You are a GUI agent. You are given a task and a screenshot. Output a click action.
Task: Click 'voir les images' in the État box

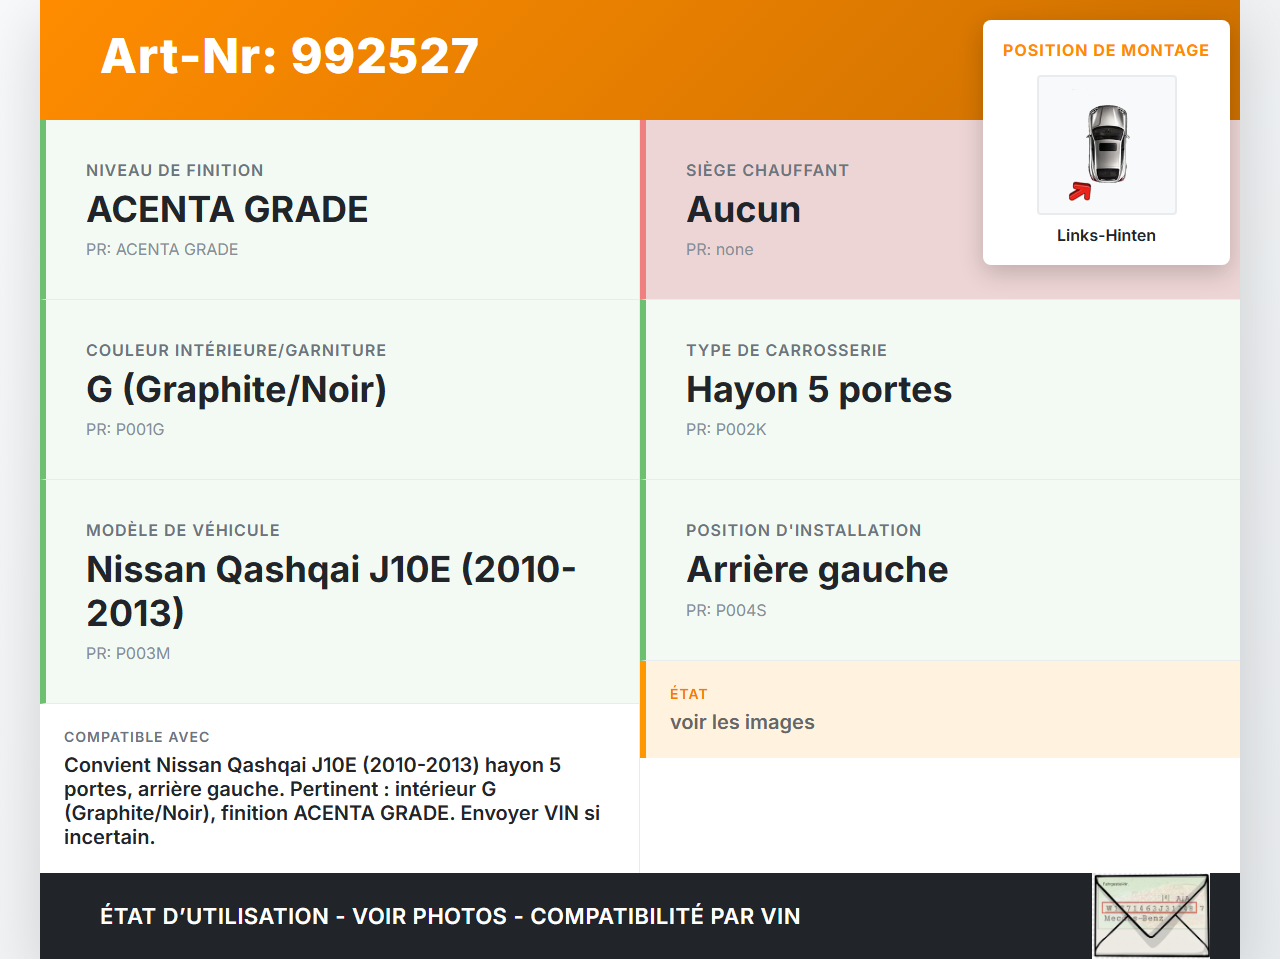click(742, 722)
